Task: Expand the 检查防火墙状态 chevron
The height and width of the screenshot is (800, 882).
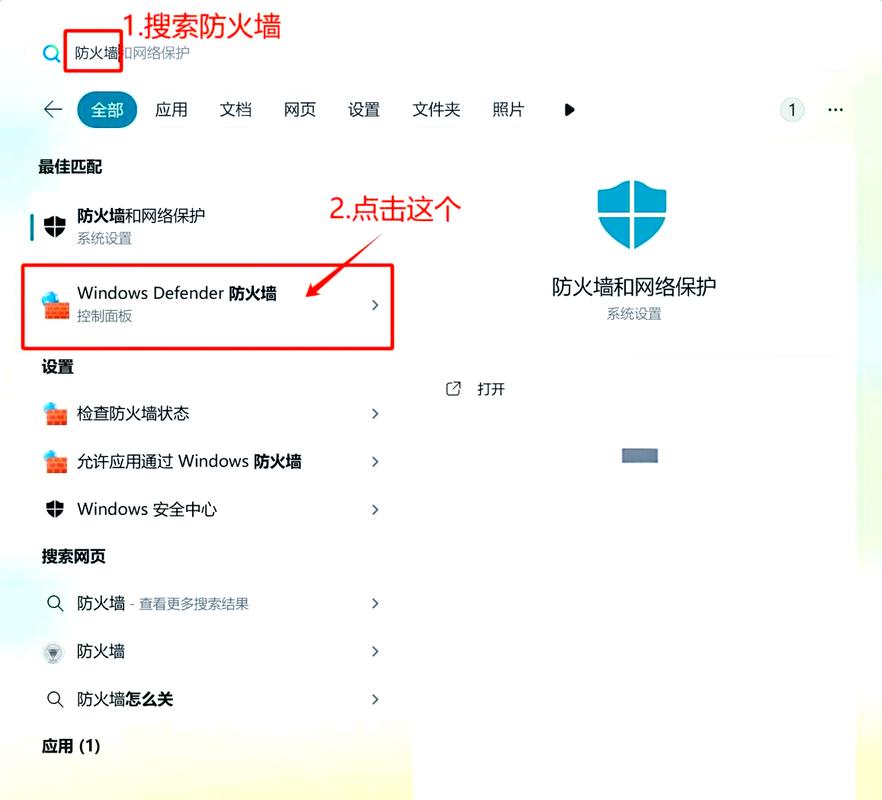Action: click(375, 414)
